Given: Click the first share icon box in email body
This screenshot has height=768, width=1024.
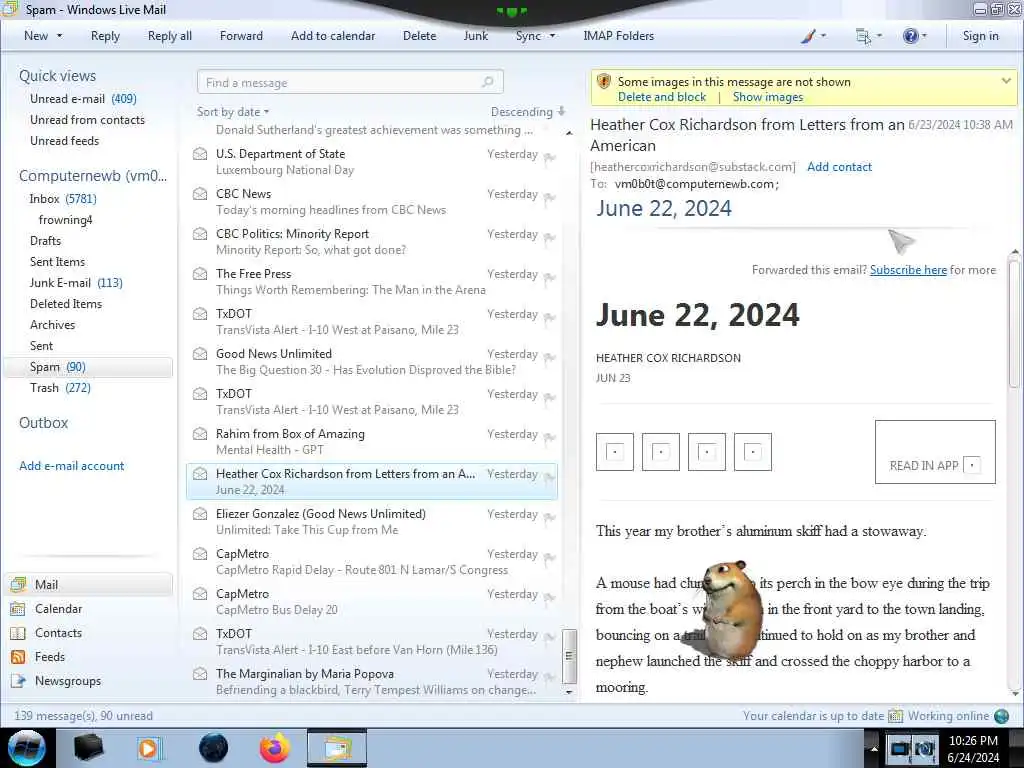Looking at the screenshot, I should pos(615,452).
